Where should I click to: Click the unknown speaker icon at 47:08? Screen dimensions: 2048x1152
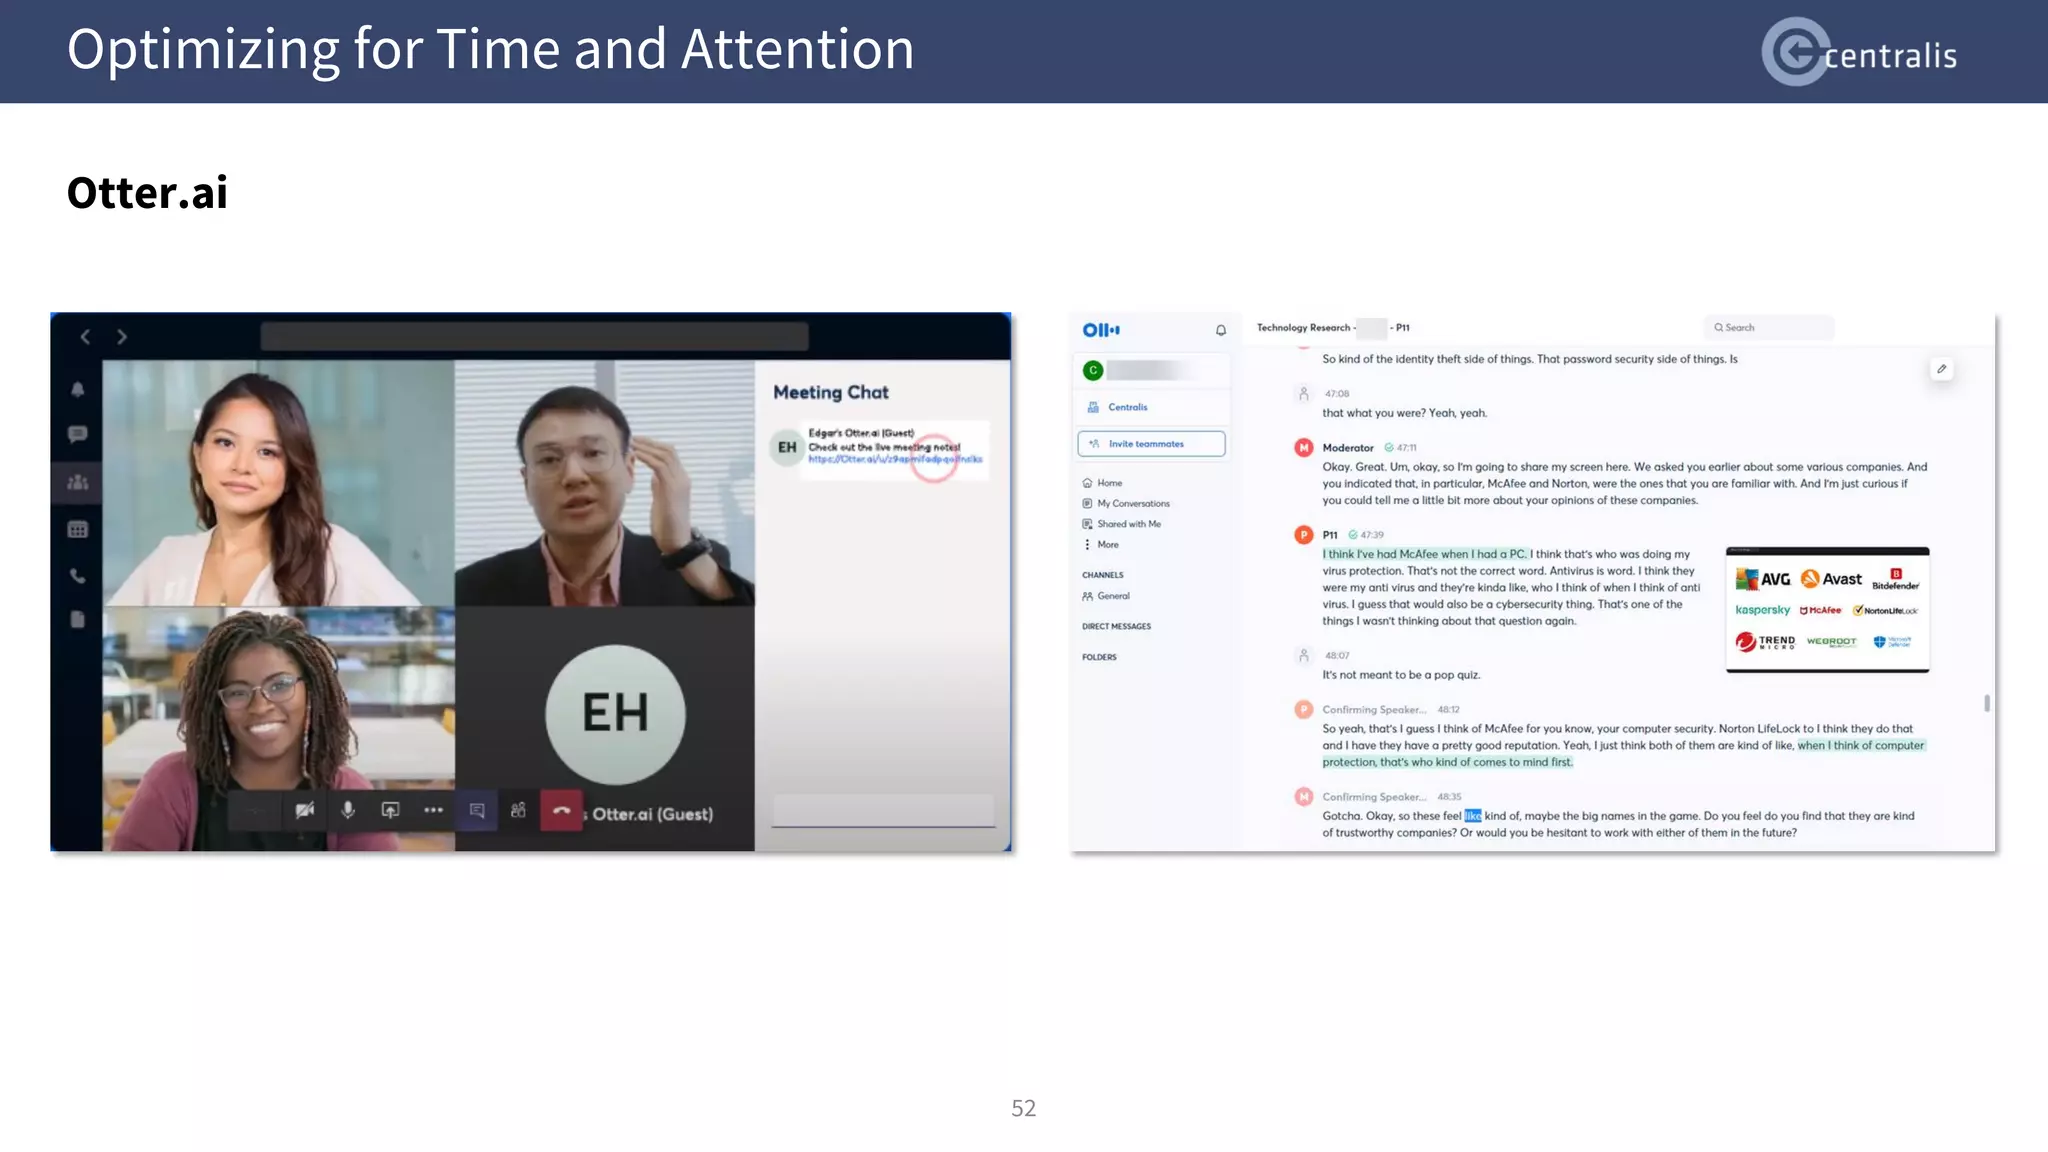pyautogui.click(x=1303, y=394)
